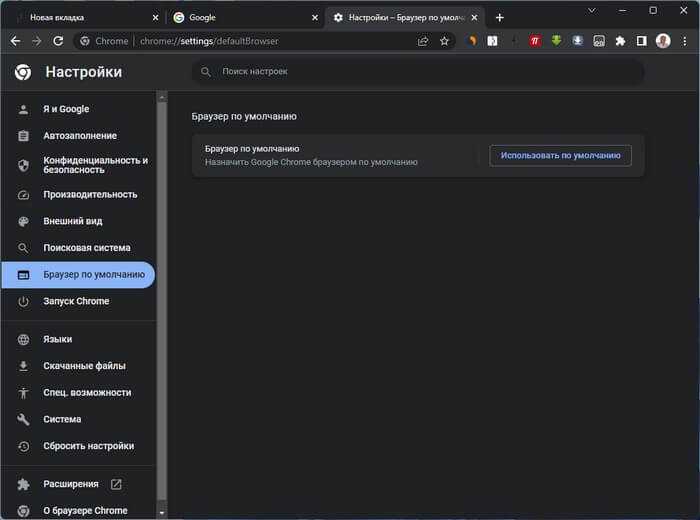
Task: Open the screenshot extension icon
Action: point(599,41)
